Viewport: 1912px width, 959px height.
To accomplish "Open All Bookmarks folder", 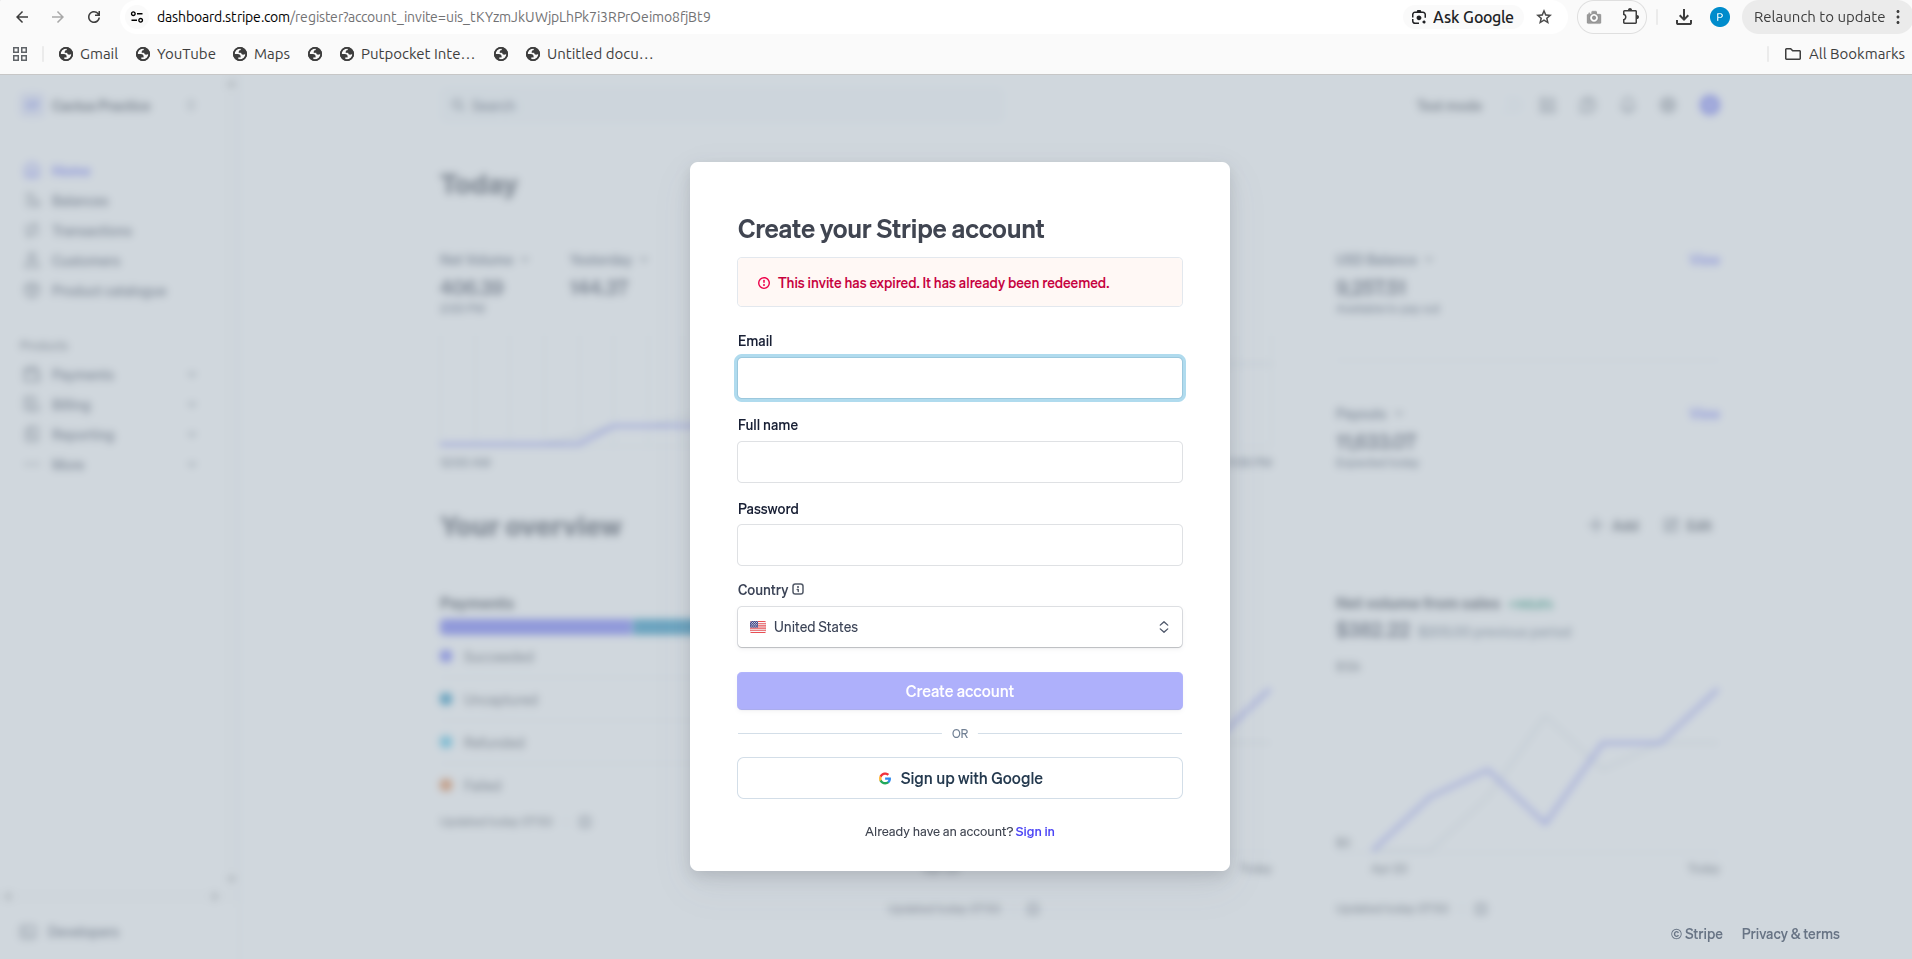I will point(1845,54).
